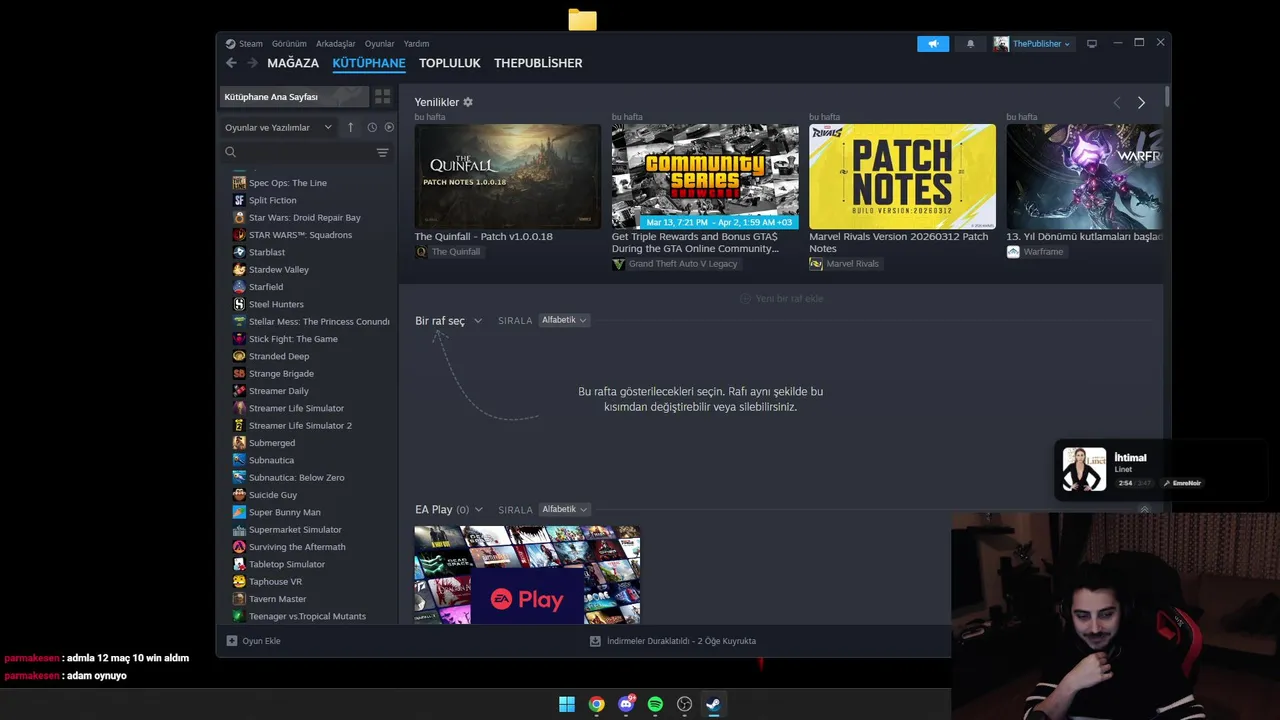Open the Görünüm menu
The image size is (1280, 720).
coord(289,44)
